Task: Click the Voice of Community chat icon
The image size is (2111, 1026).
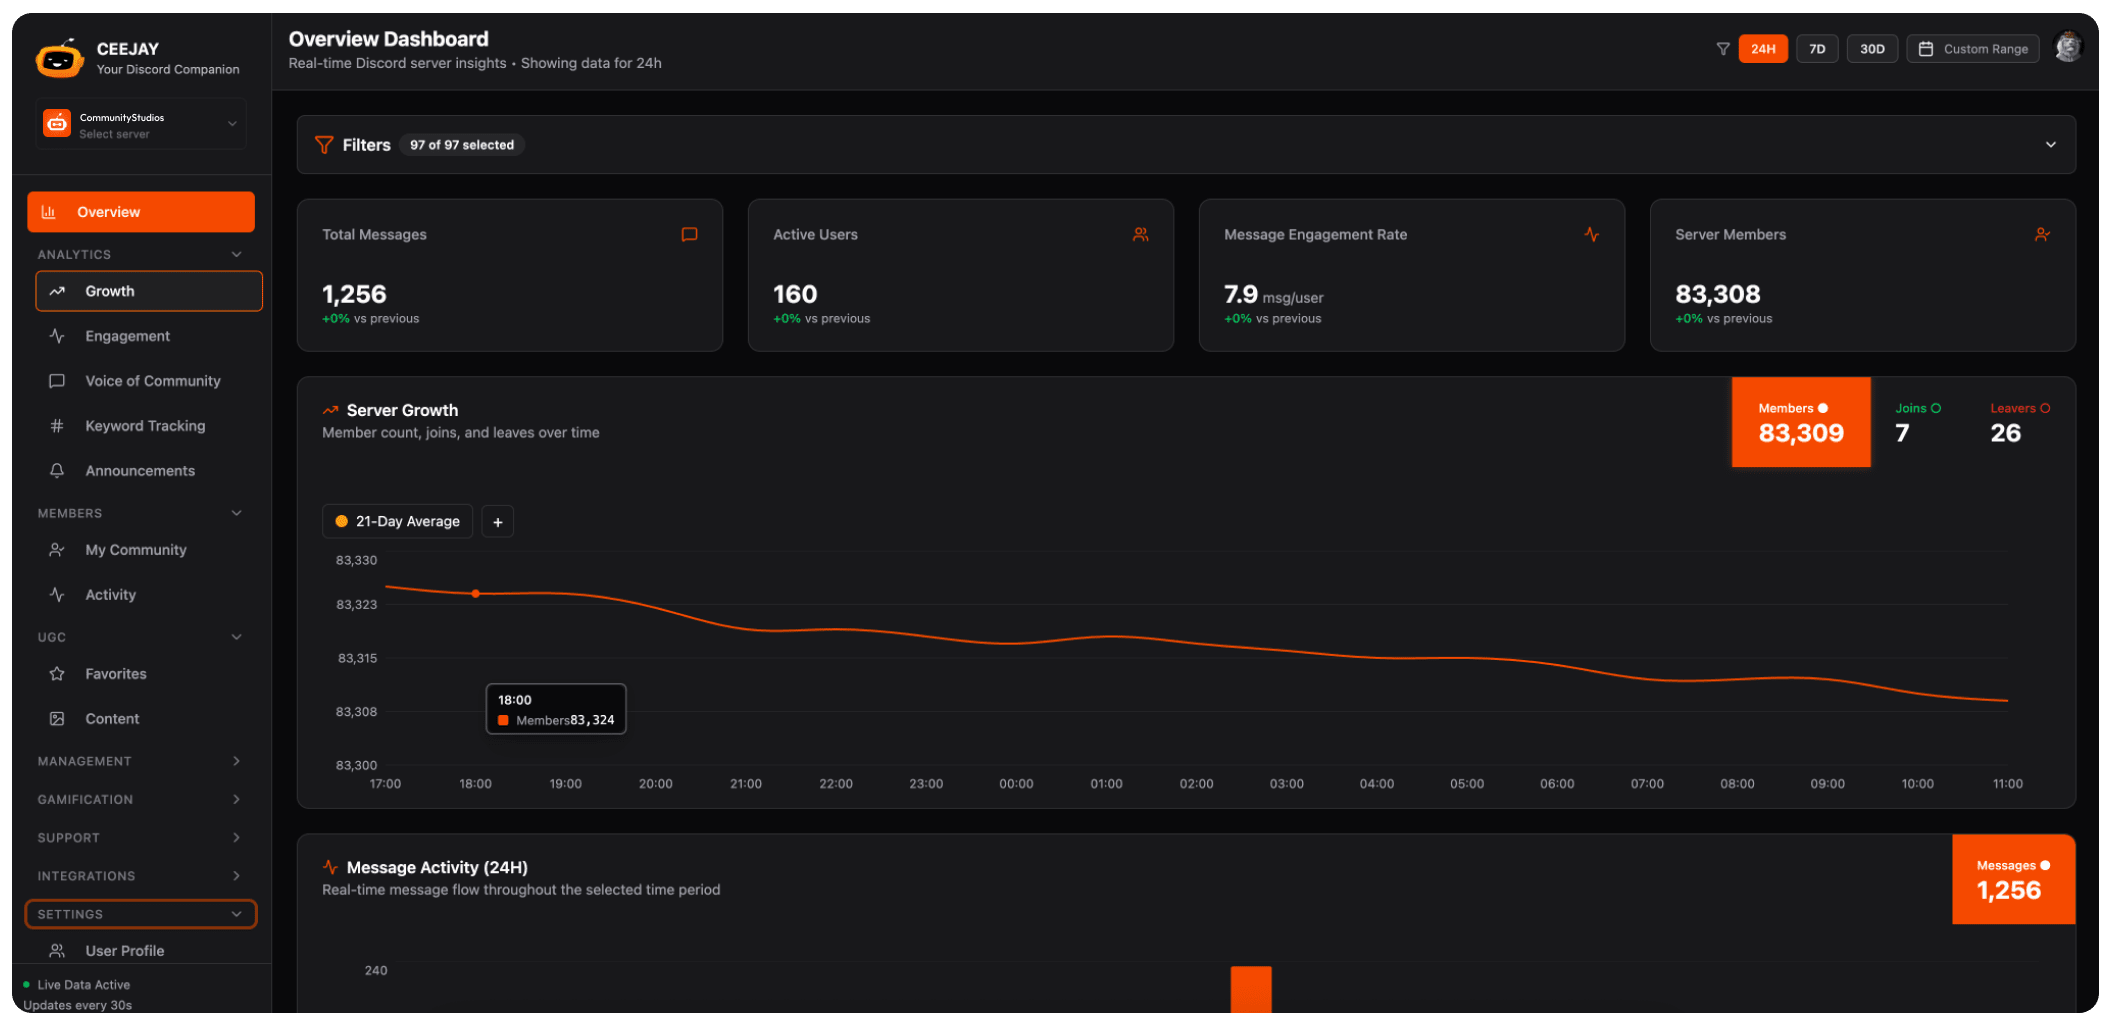Action: (57, 381)
